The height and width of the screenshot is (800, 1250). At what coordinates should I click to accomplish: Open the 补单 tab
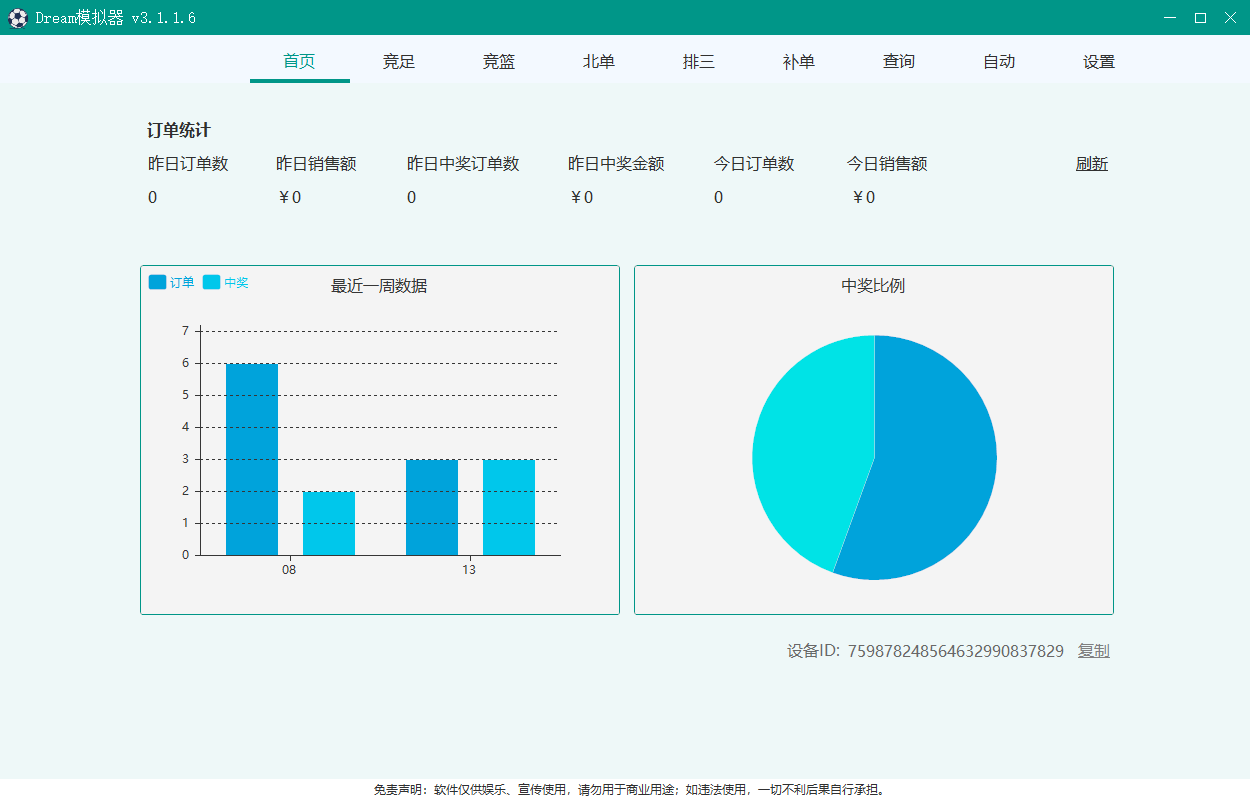[x=799, y=61]
